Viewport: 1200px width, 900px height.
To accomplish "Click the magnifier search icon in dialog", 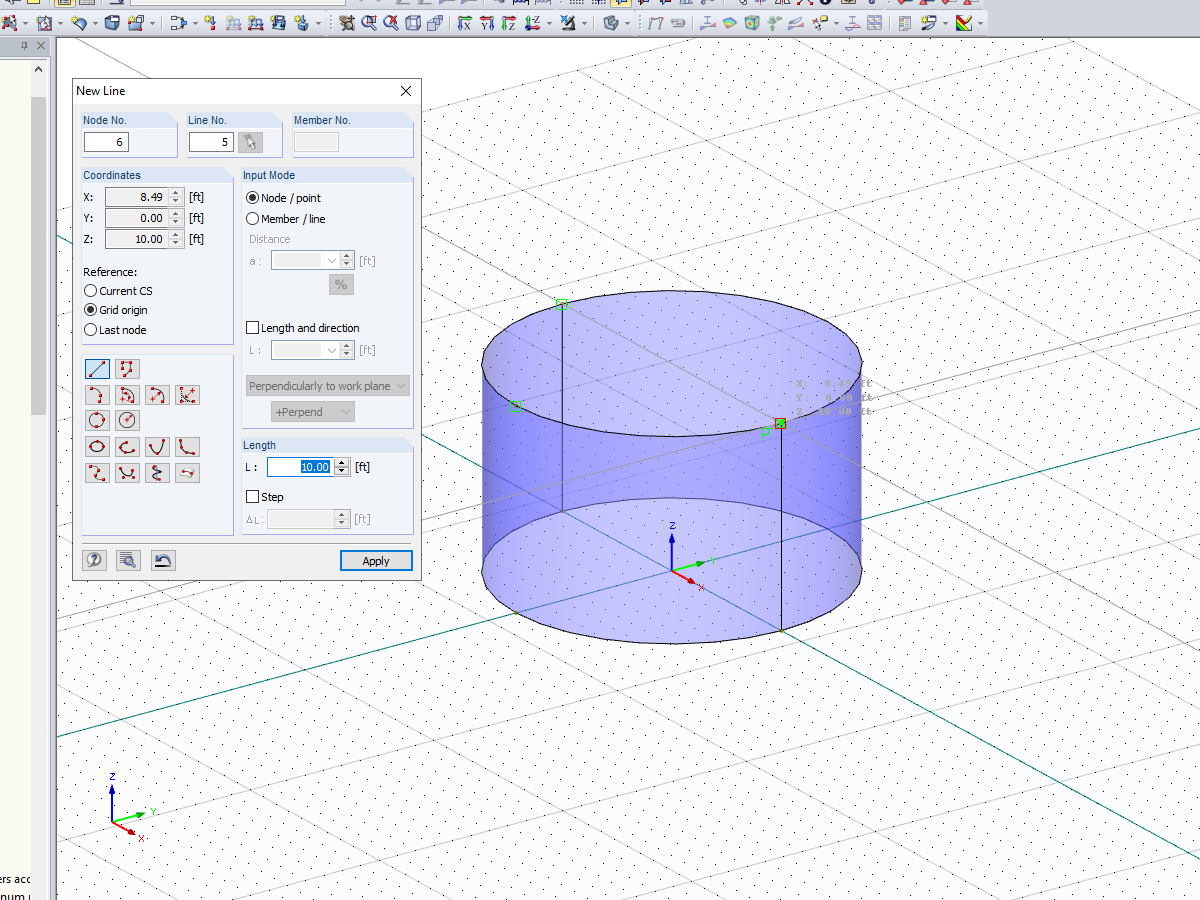I will pyautogui.click(x=128, y=560).
